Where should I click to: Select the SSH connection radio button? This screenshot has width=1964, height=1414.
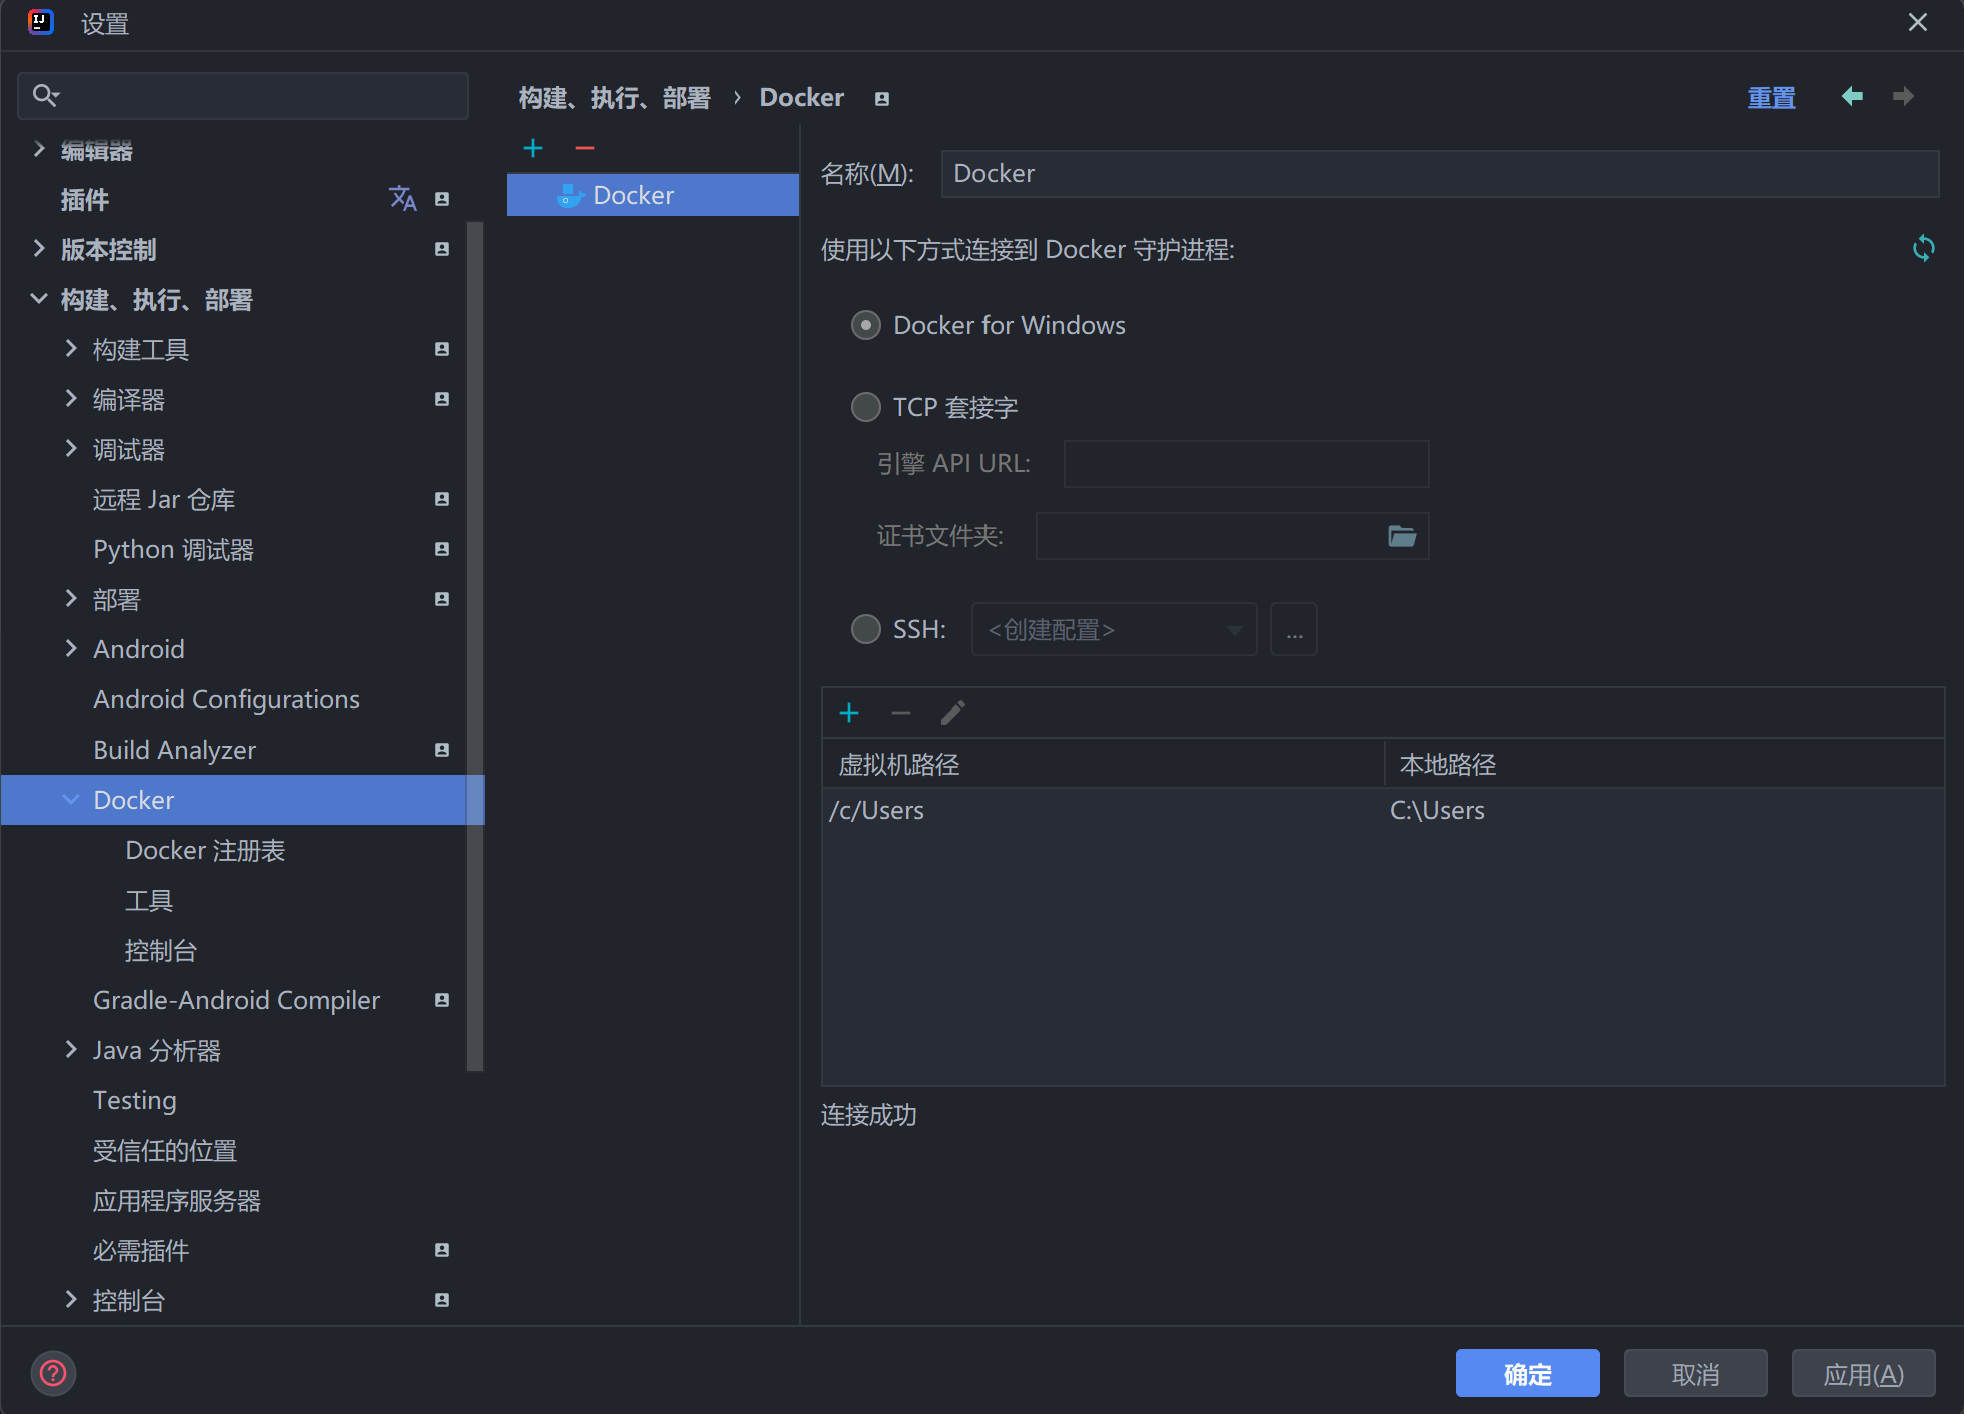865,629
